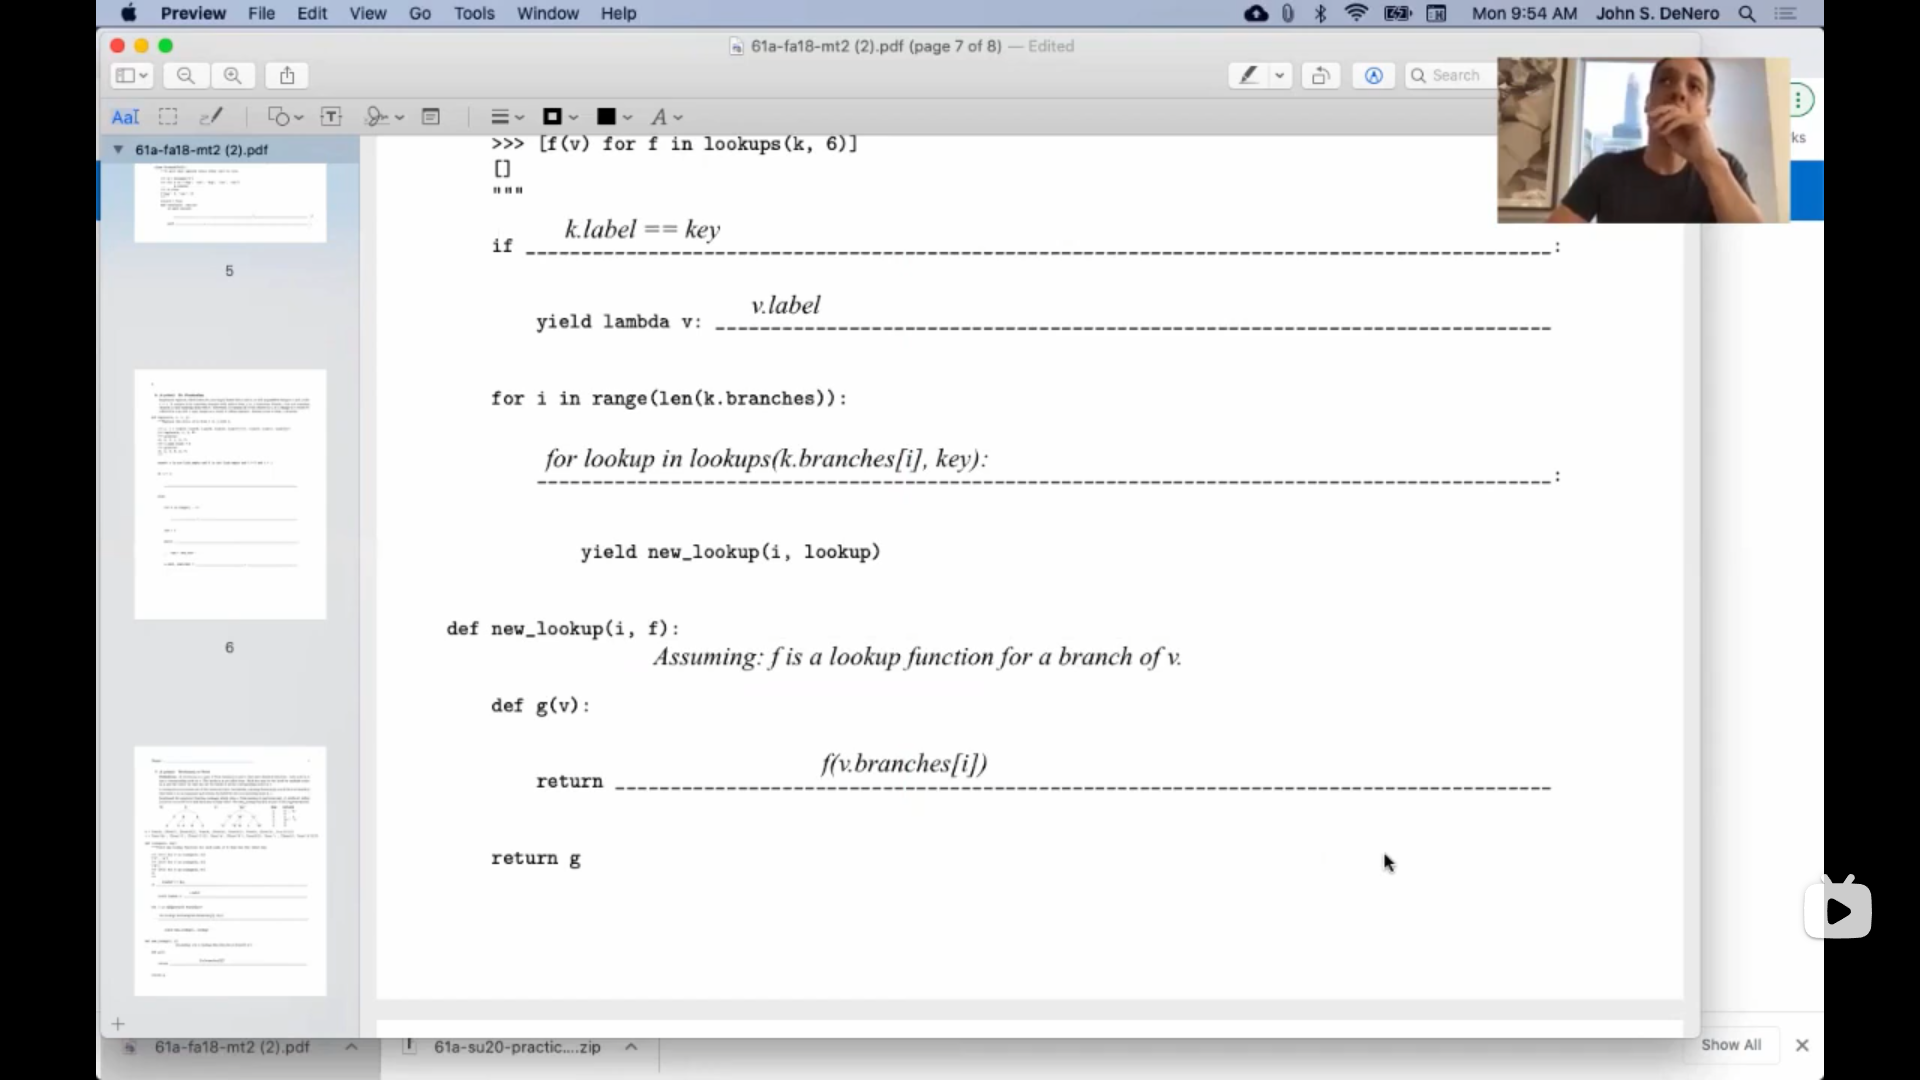Add a note annotation
Viewport: 1920px width, 1080px height.
[431, 117]
